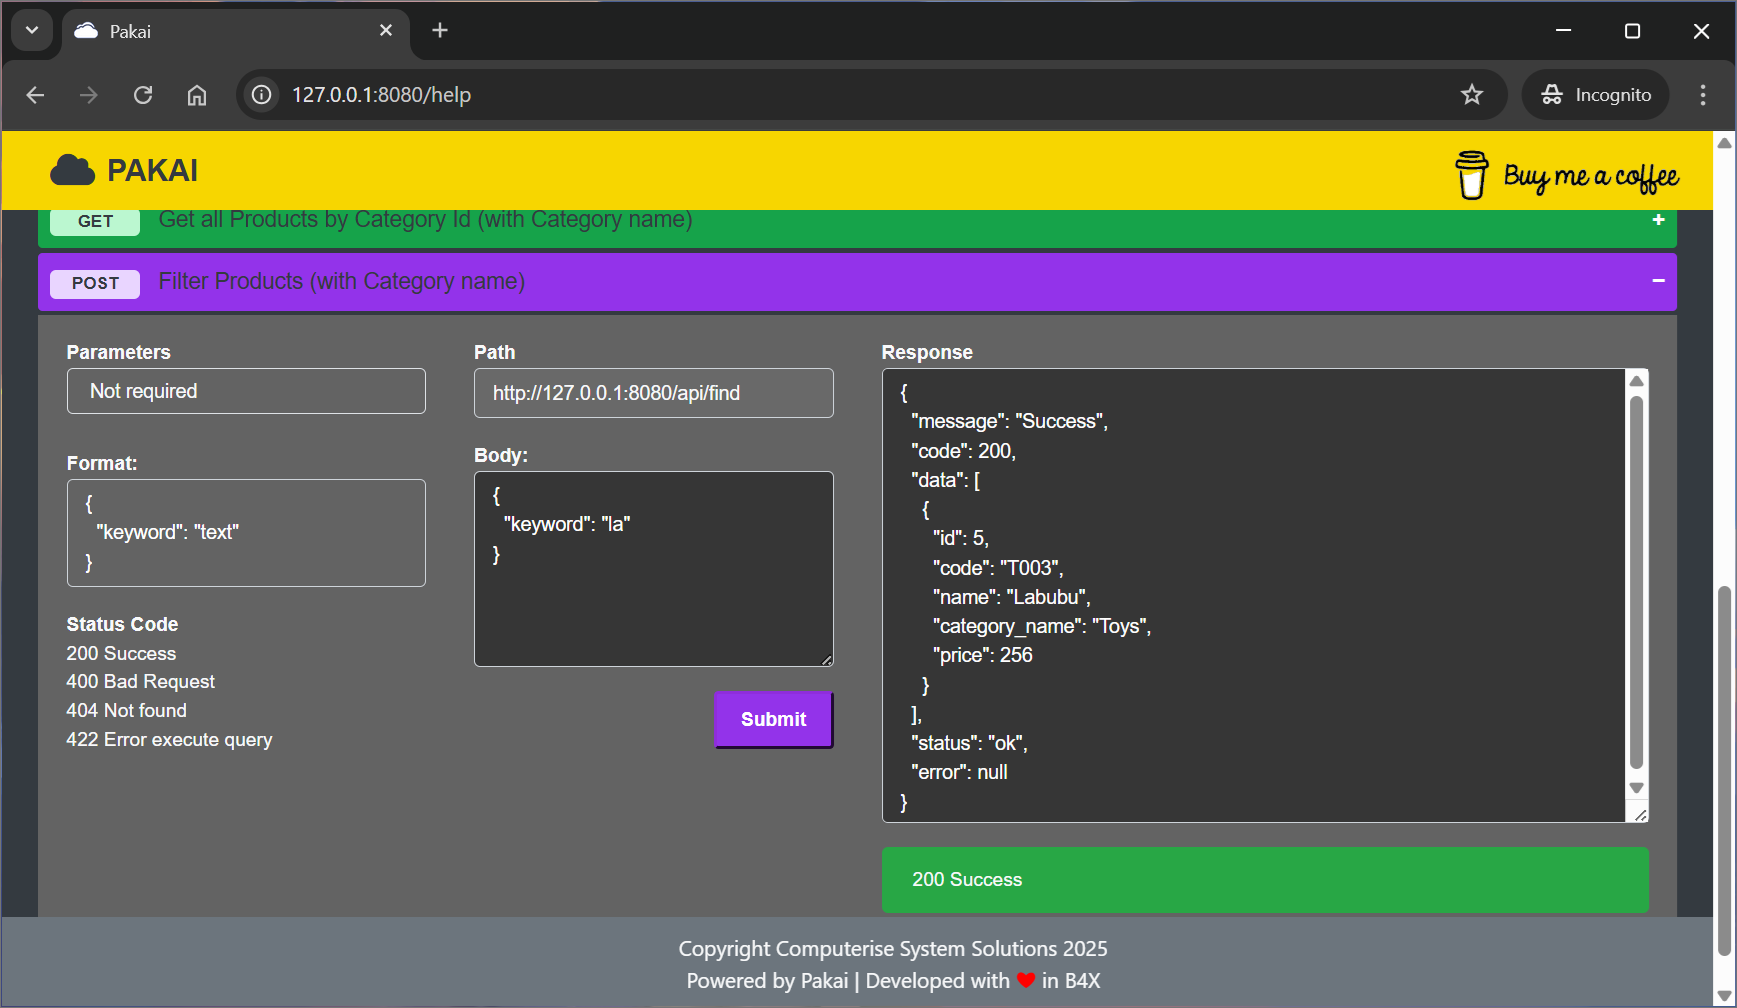1737x1008 pixels.
Task: Click the Pakai cloud logo icon
Action: (x=72, y=170)
